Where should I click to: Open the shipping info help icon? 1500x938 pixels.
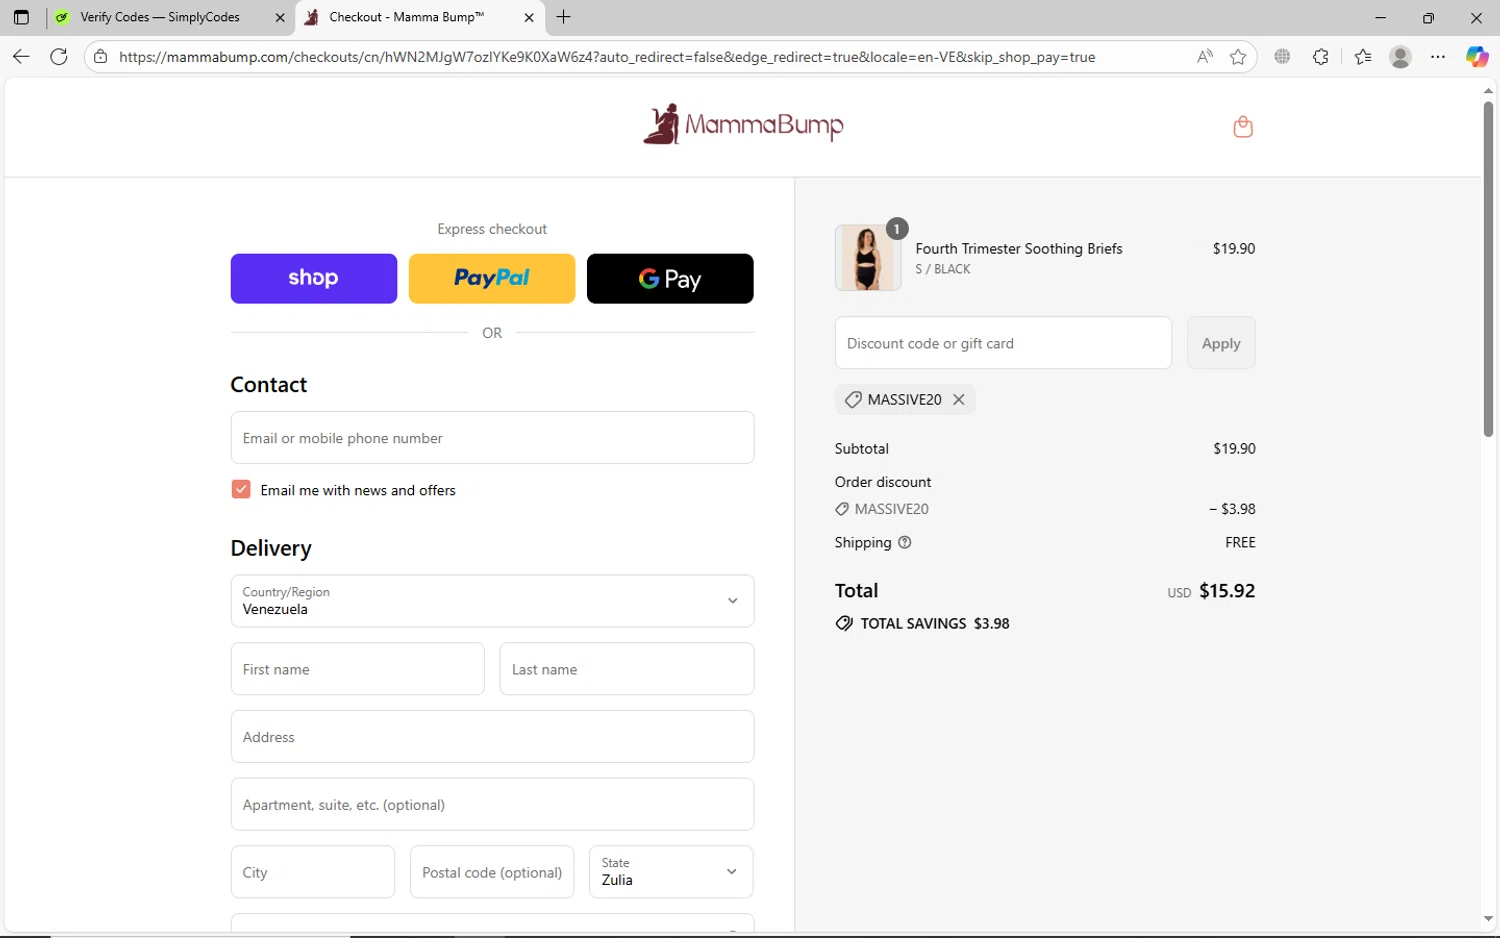click(x=905, y=542)
